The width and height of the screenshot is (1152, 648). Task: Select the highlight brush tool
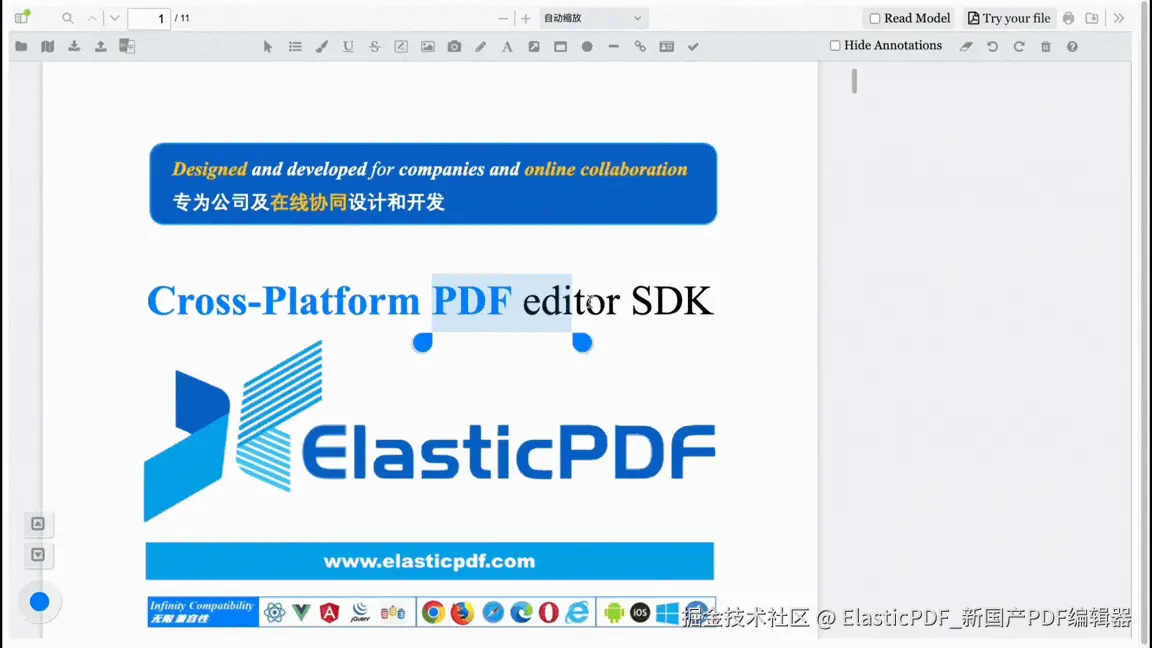click(322, 46)
